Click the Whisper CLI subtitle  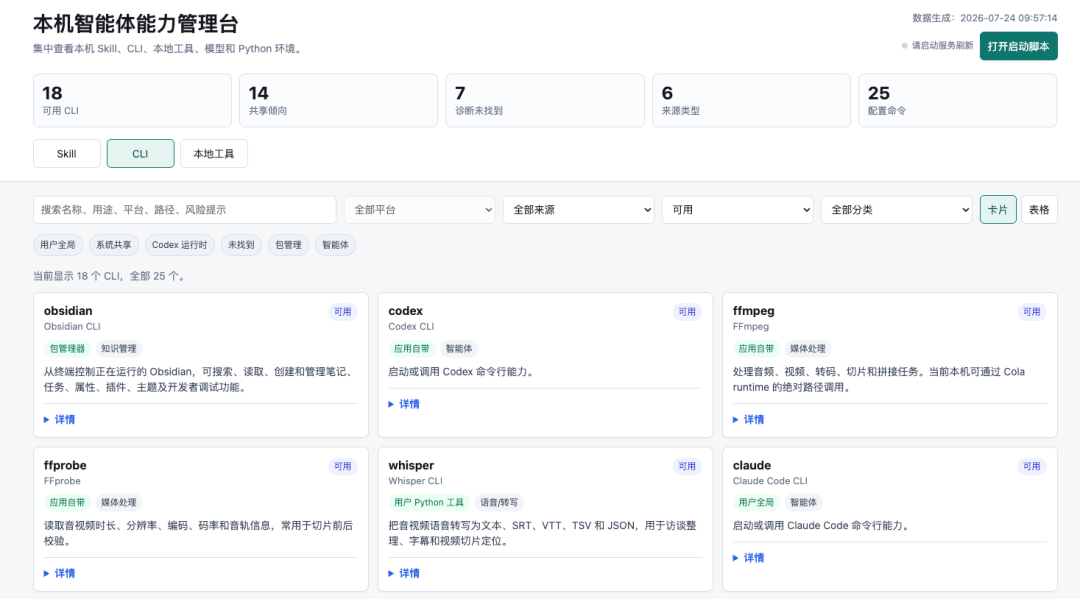(x=415, y=481)
